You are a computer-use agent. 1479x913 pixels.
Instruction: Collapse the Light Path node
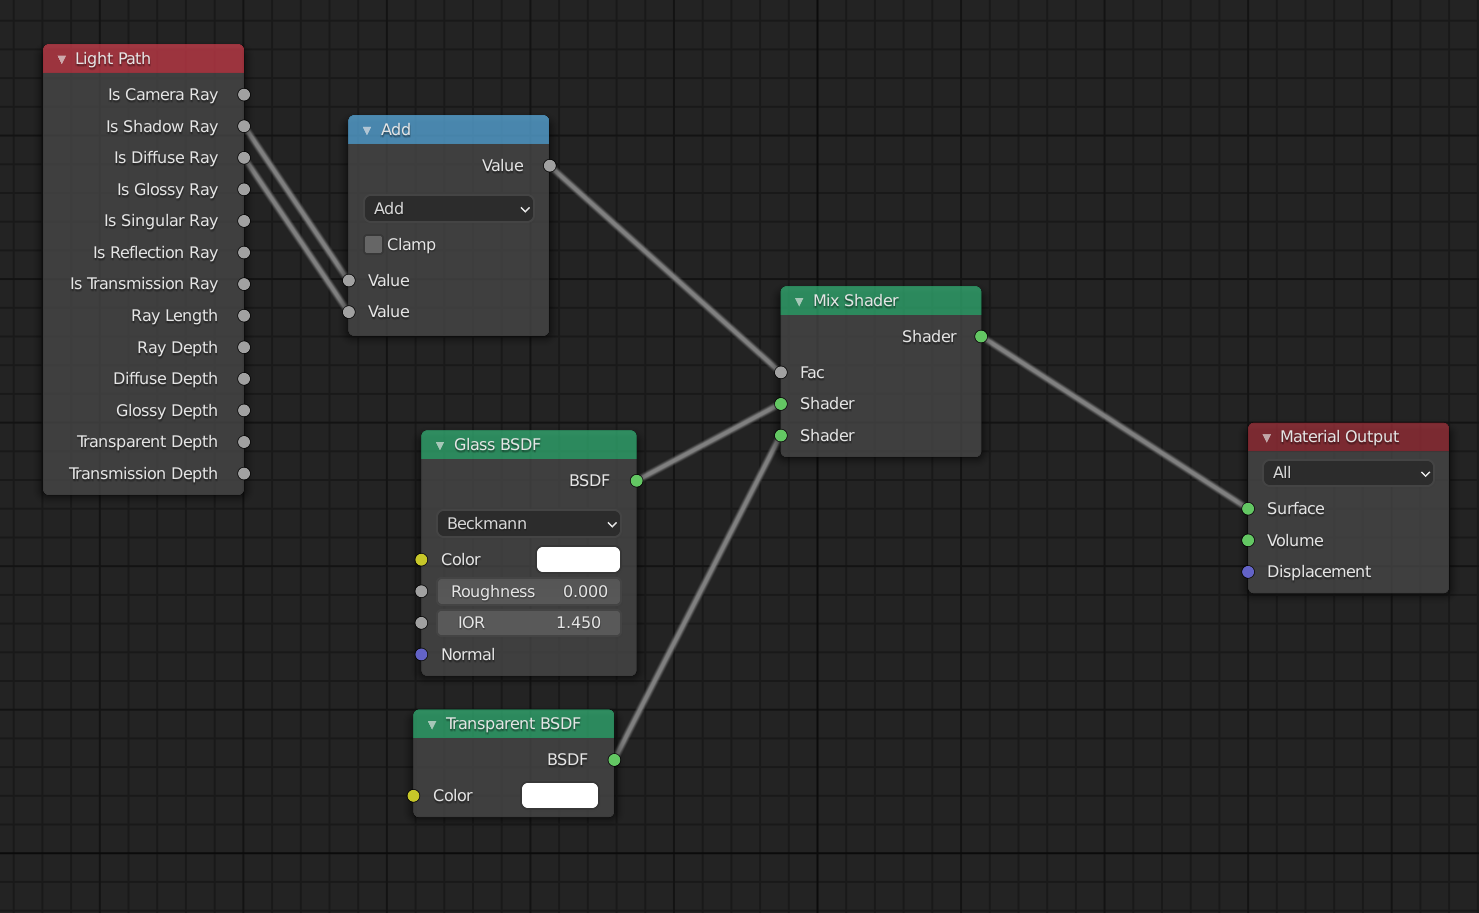[x=62, y=59]
